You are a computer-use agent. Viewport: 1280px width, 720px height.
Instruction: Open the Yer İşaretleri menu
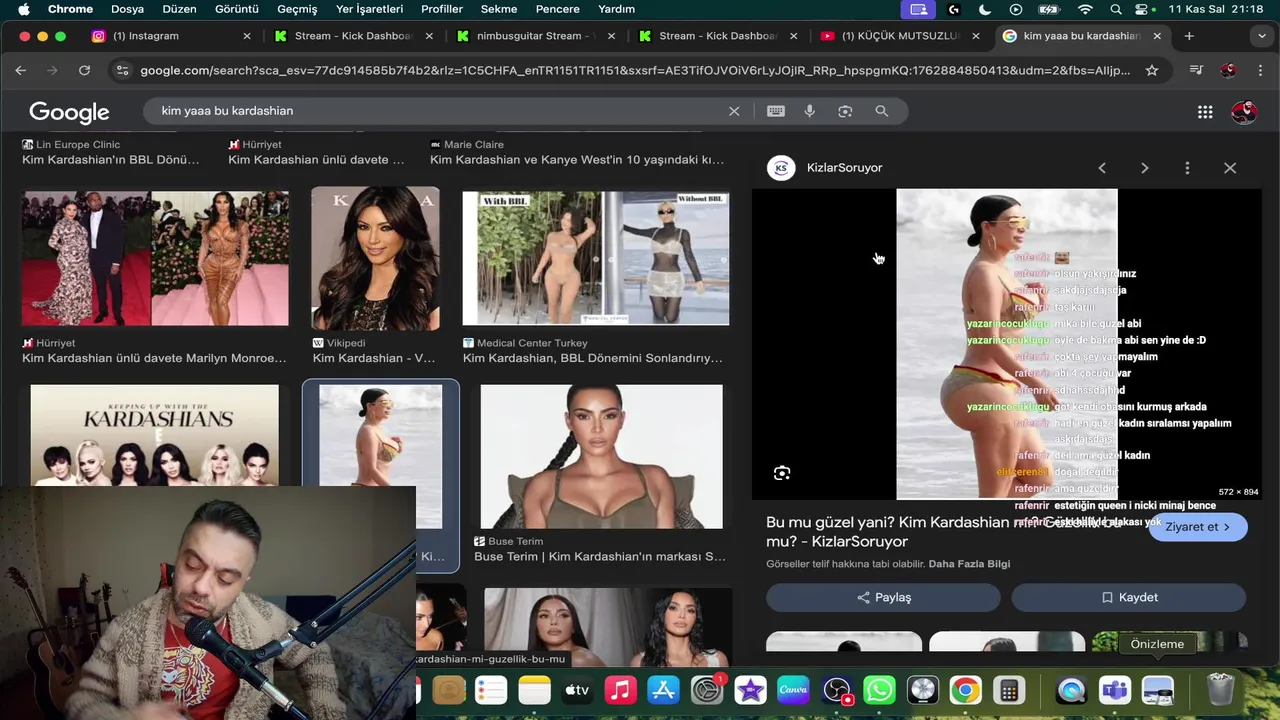[369, 9]
